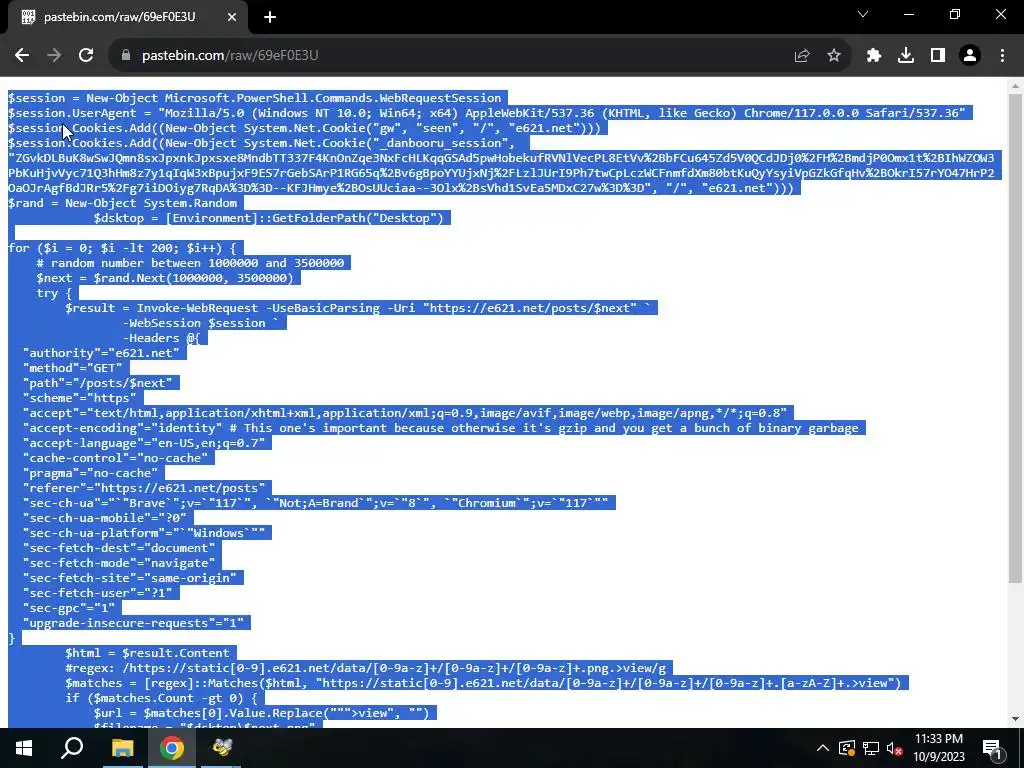Open the bee icon app in taskbar
The width and height of the screenshot is (1024, 768).
point(221,748)
